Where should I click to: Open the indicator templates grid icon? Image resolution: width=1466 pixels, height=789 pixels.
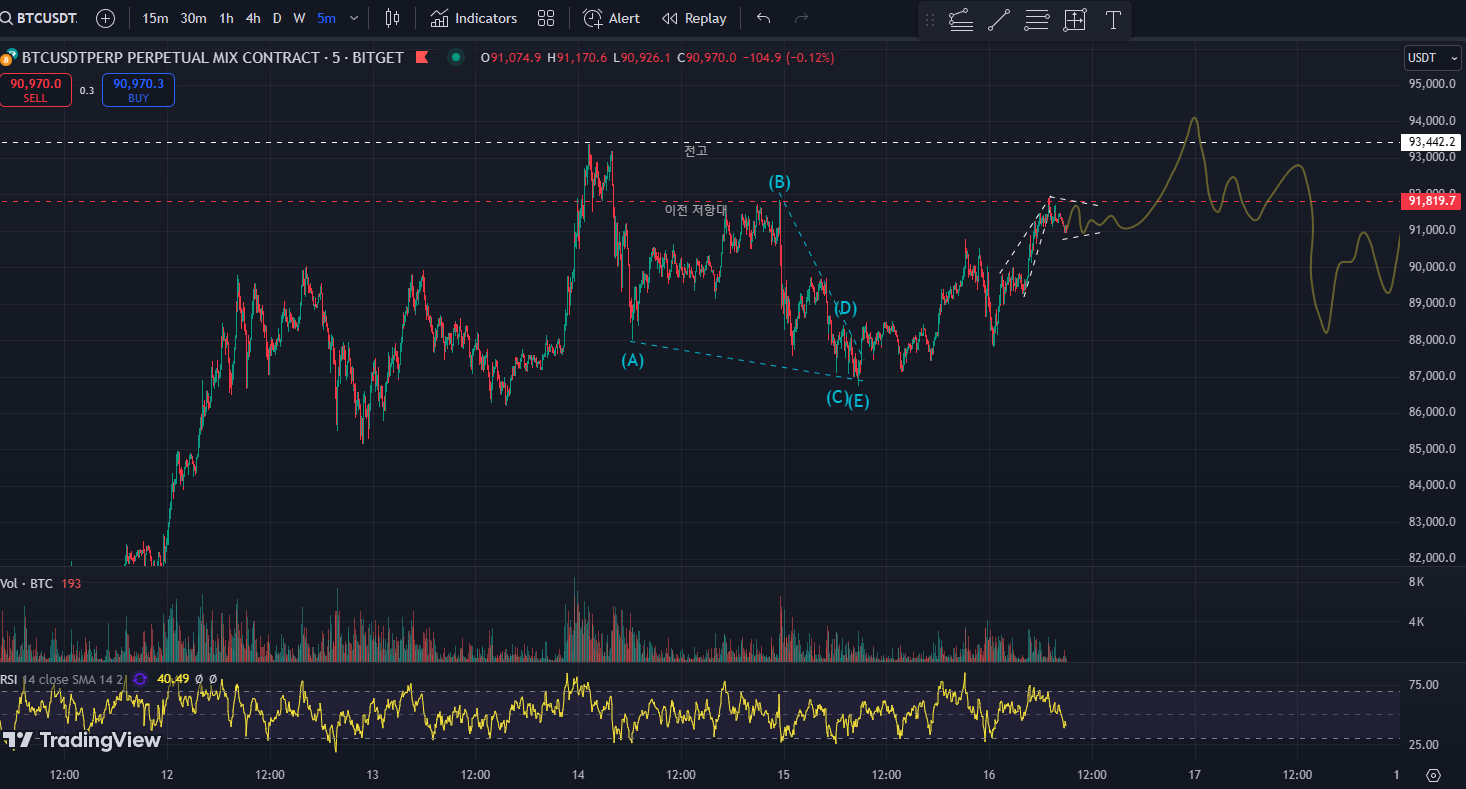click(x=546, y=18)
